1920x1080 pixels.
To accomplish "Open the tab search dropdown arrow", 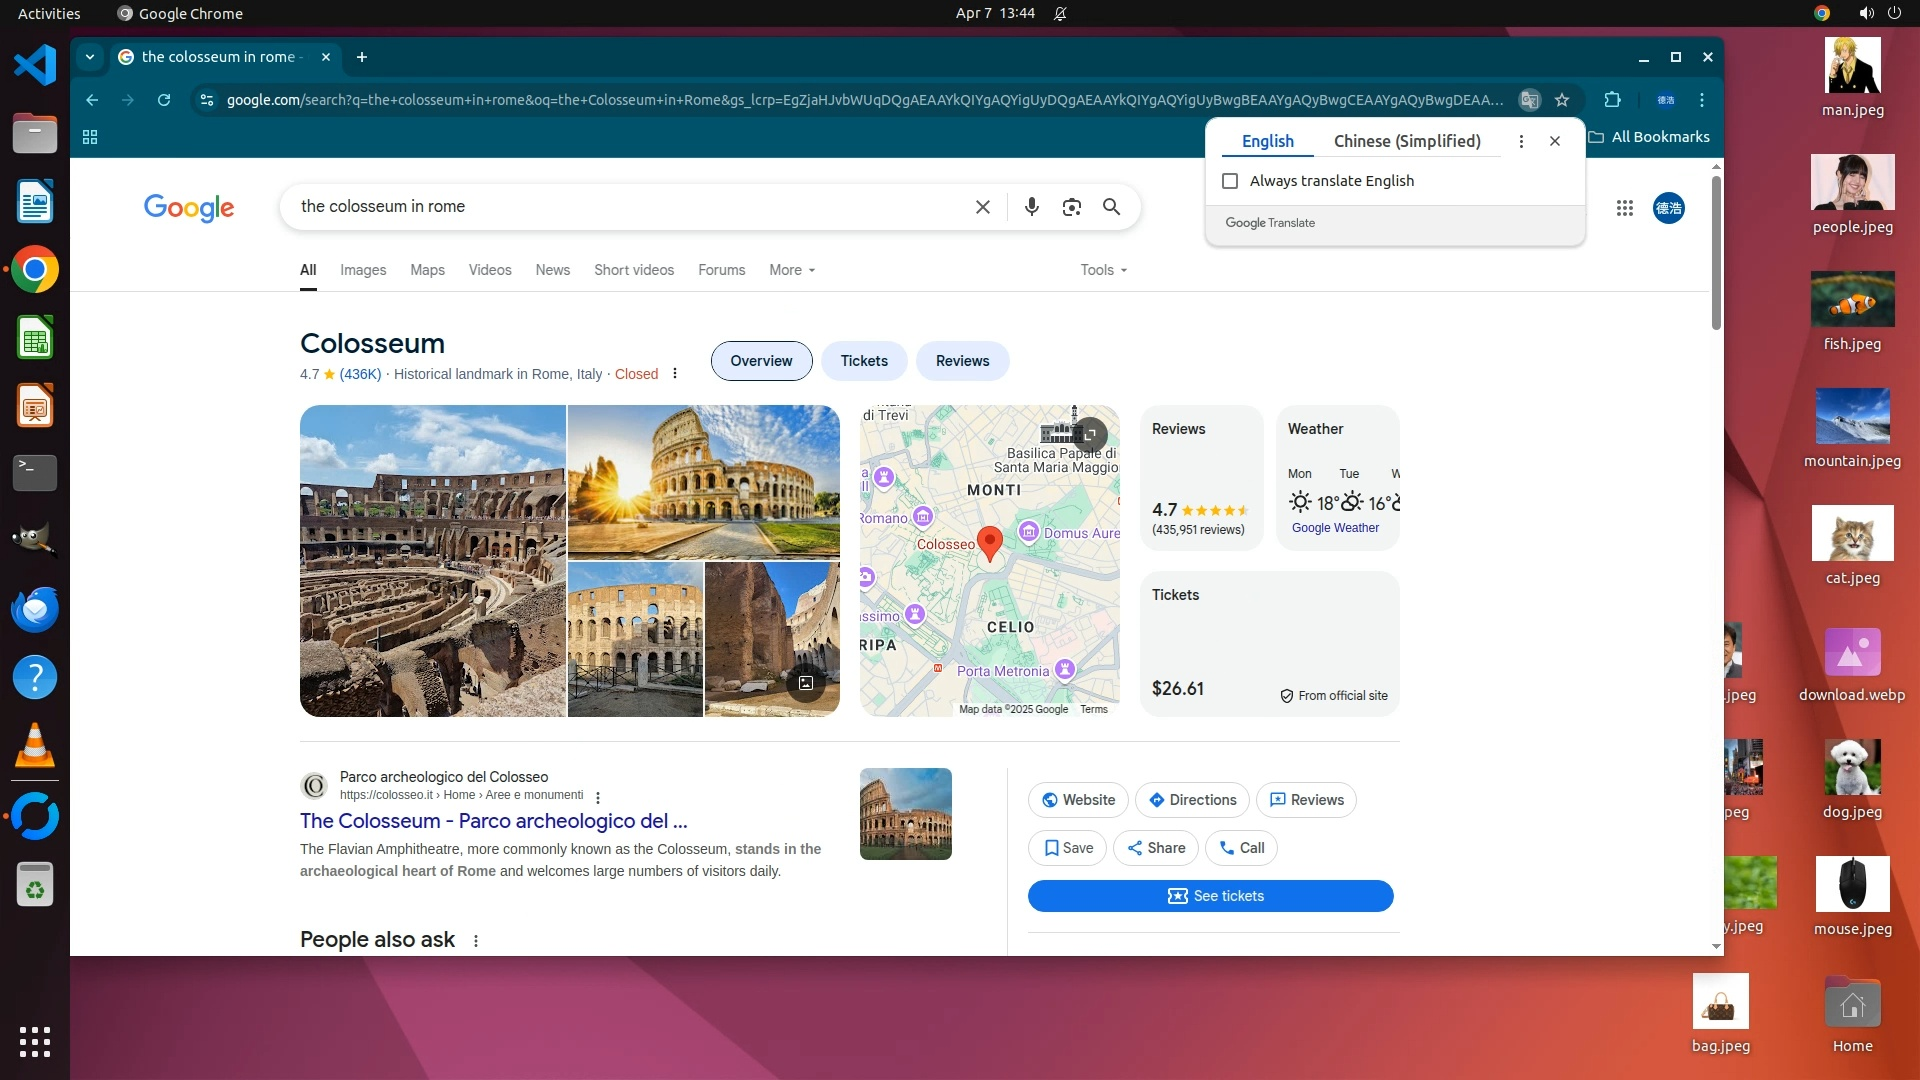I will coord(90,57).
